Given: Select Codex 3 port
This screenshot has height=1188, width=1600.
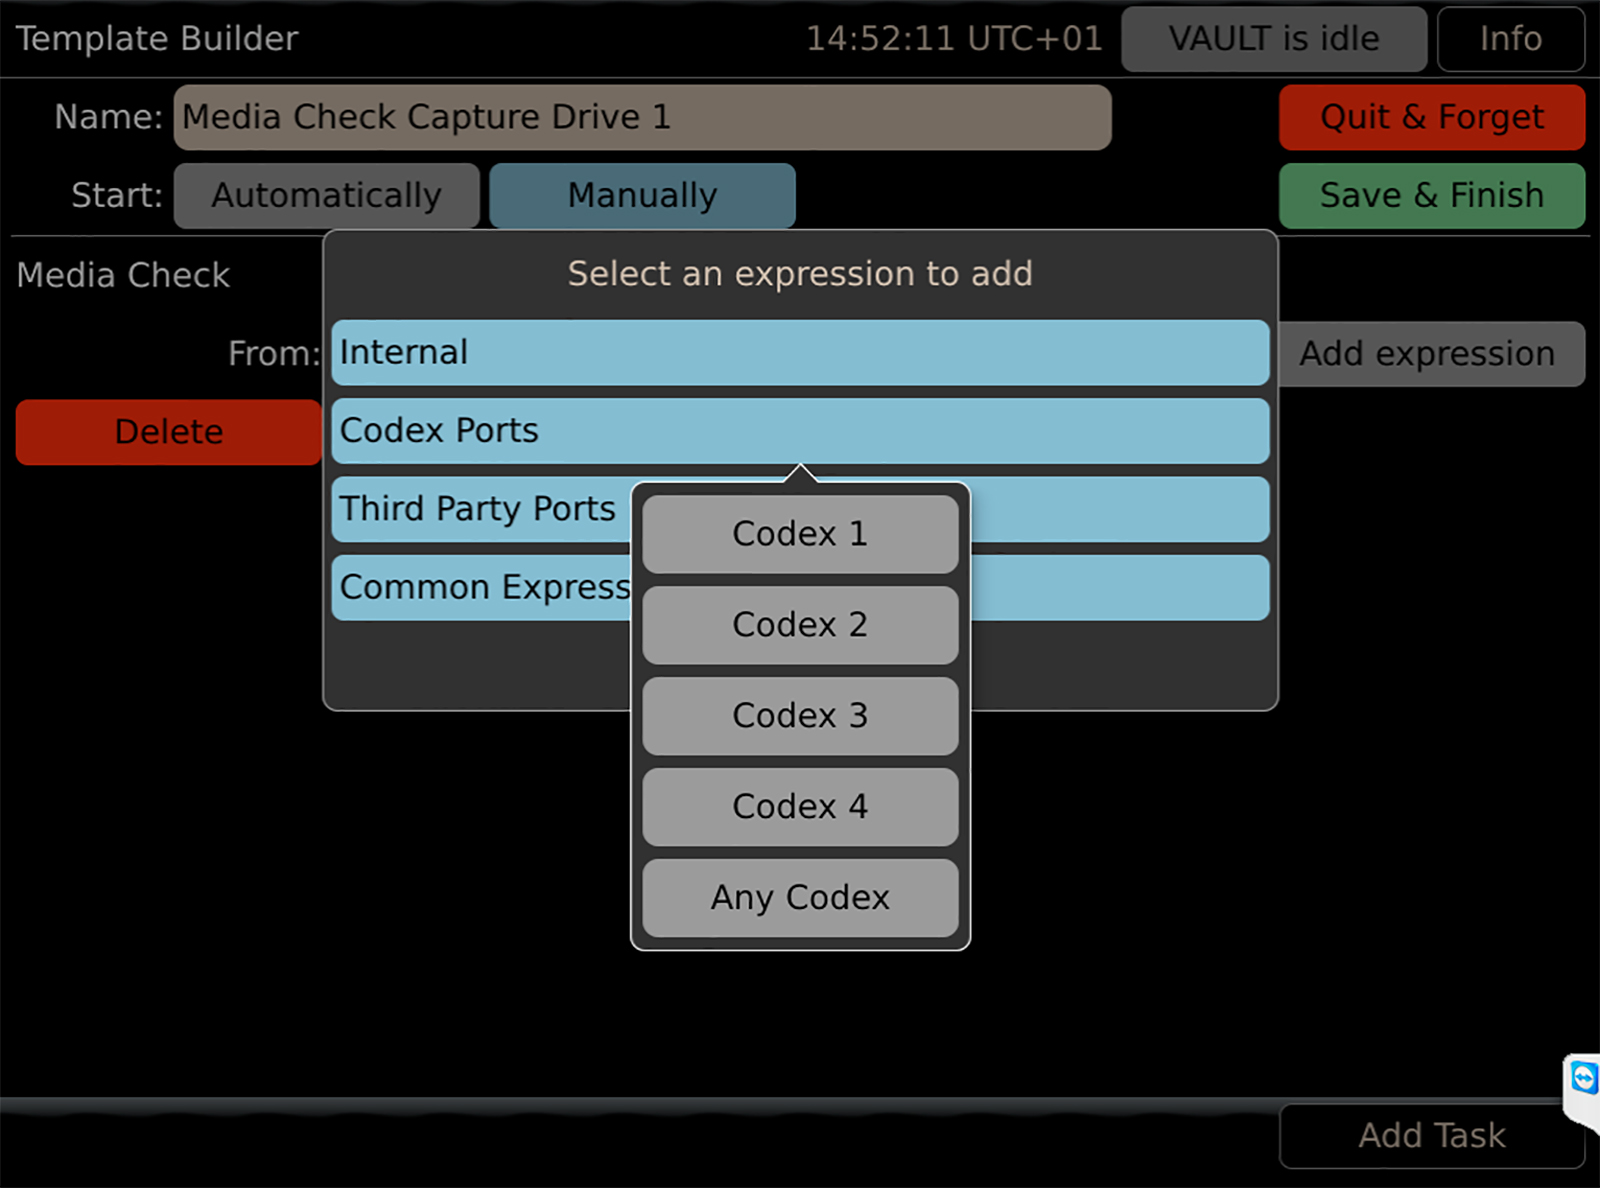Looking at the screenshot, I should click(x=800, y=716).
